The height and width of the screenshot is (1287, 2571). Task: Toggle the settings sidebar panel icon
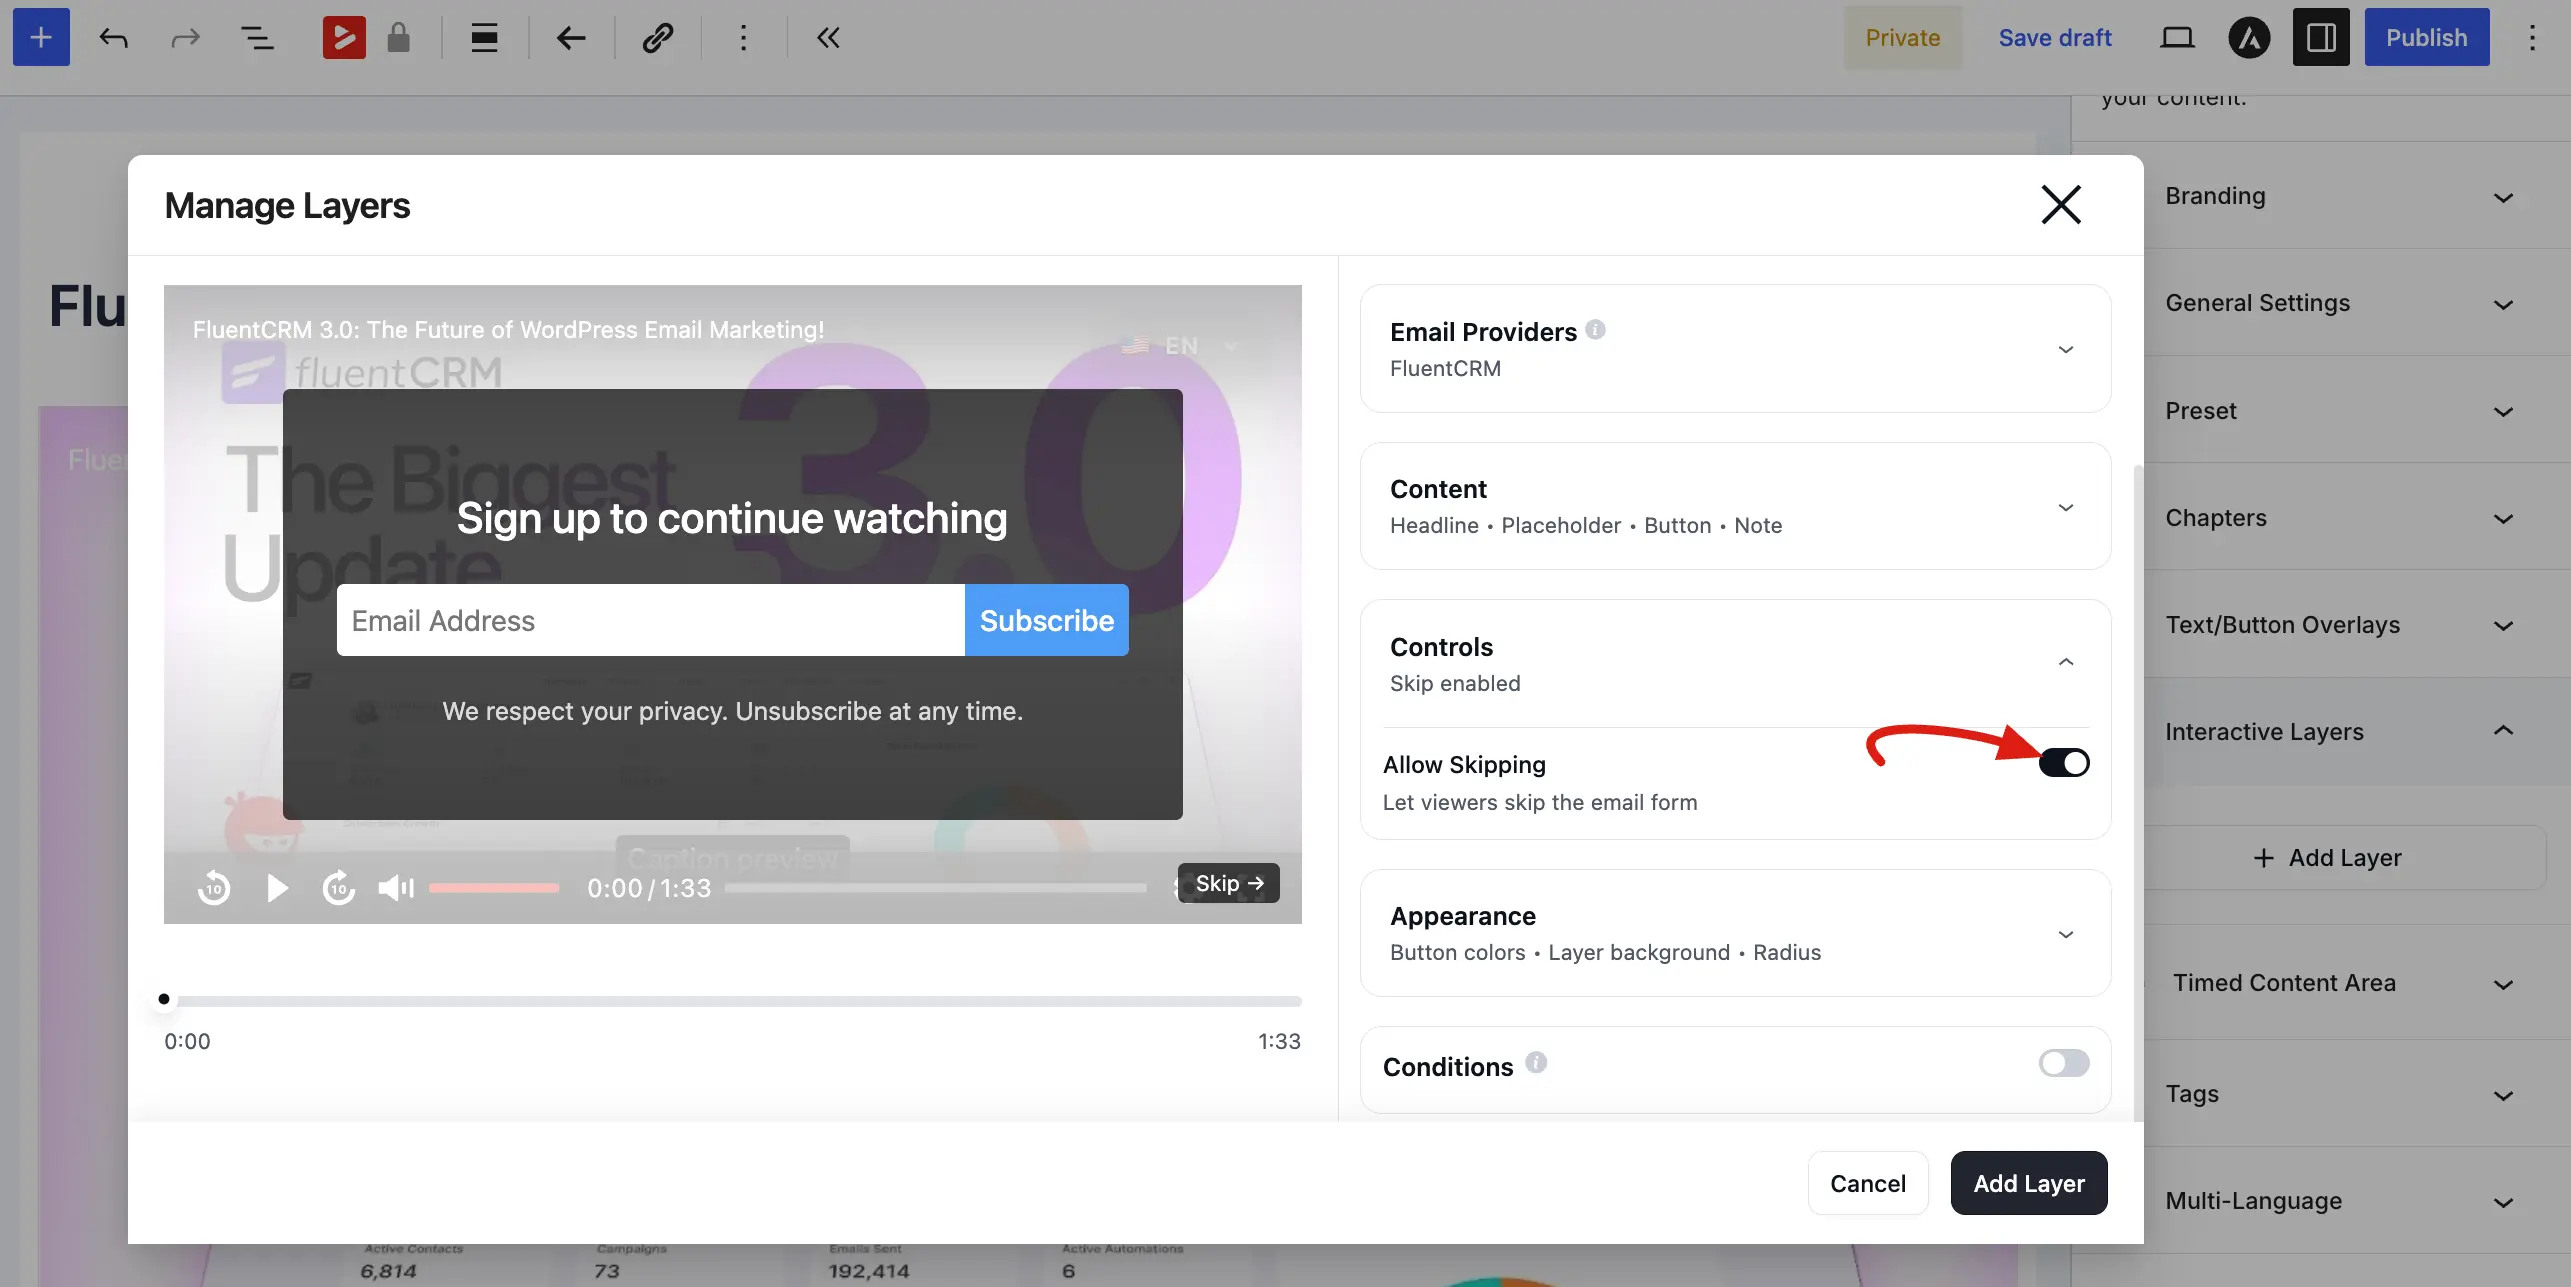click(x=2321, y=37)
